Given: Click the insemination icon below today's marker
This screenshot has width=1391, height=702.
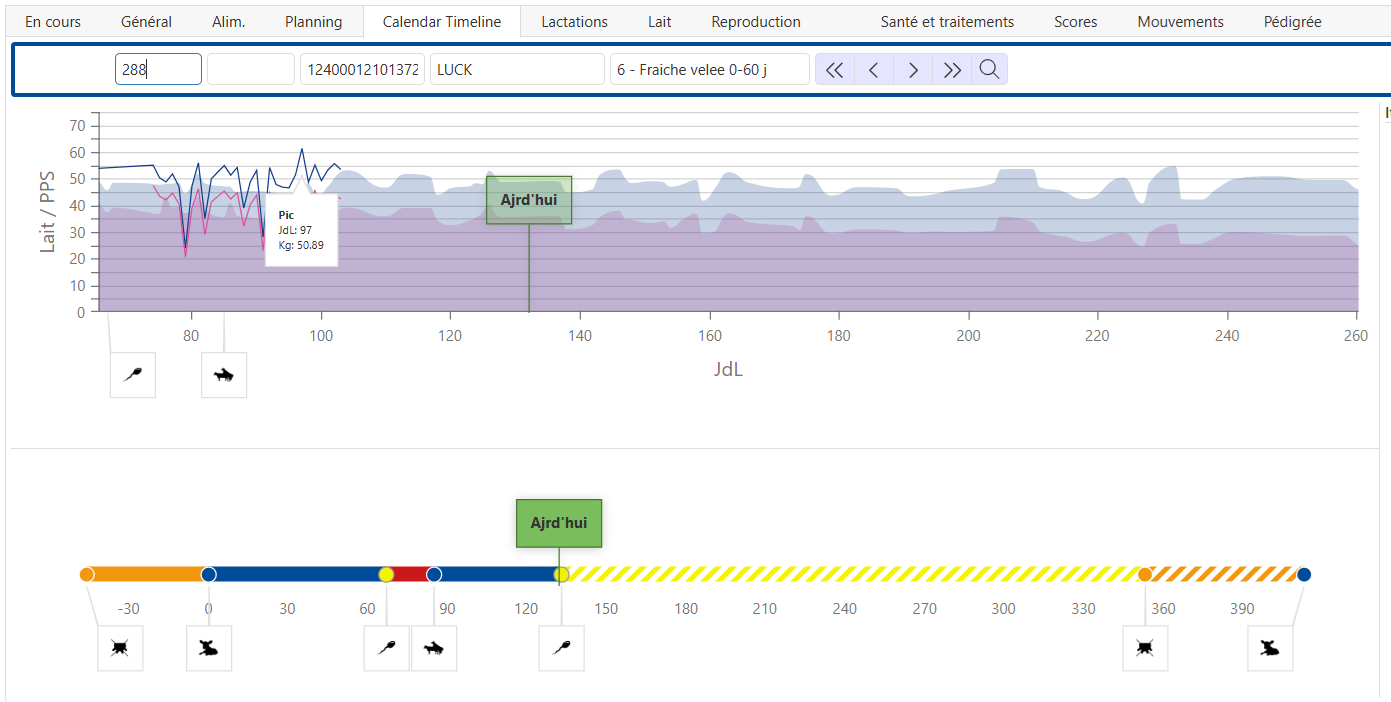Looking at the screenshot, I should (x=561, y=648).
